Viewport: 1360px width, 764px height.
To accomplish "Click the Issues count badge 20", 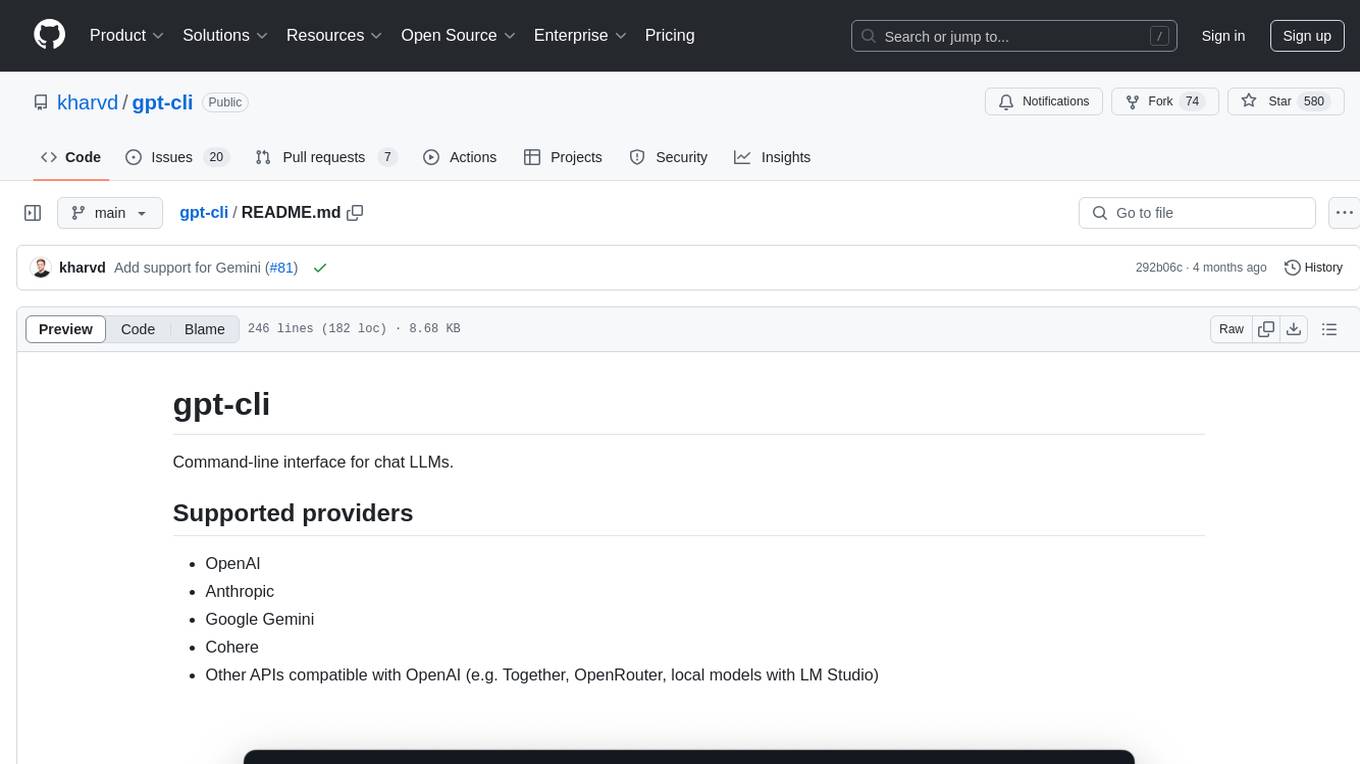I will pyautogui.click(x=216, y=157).
